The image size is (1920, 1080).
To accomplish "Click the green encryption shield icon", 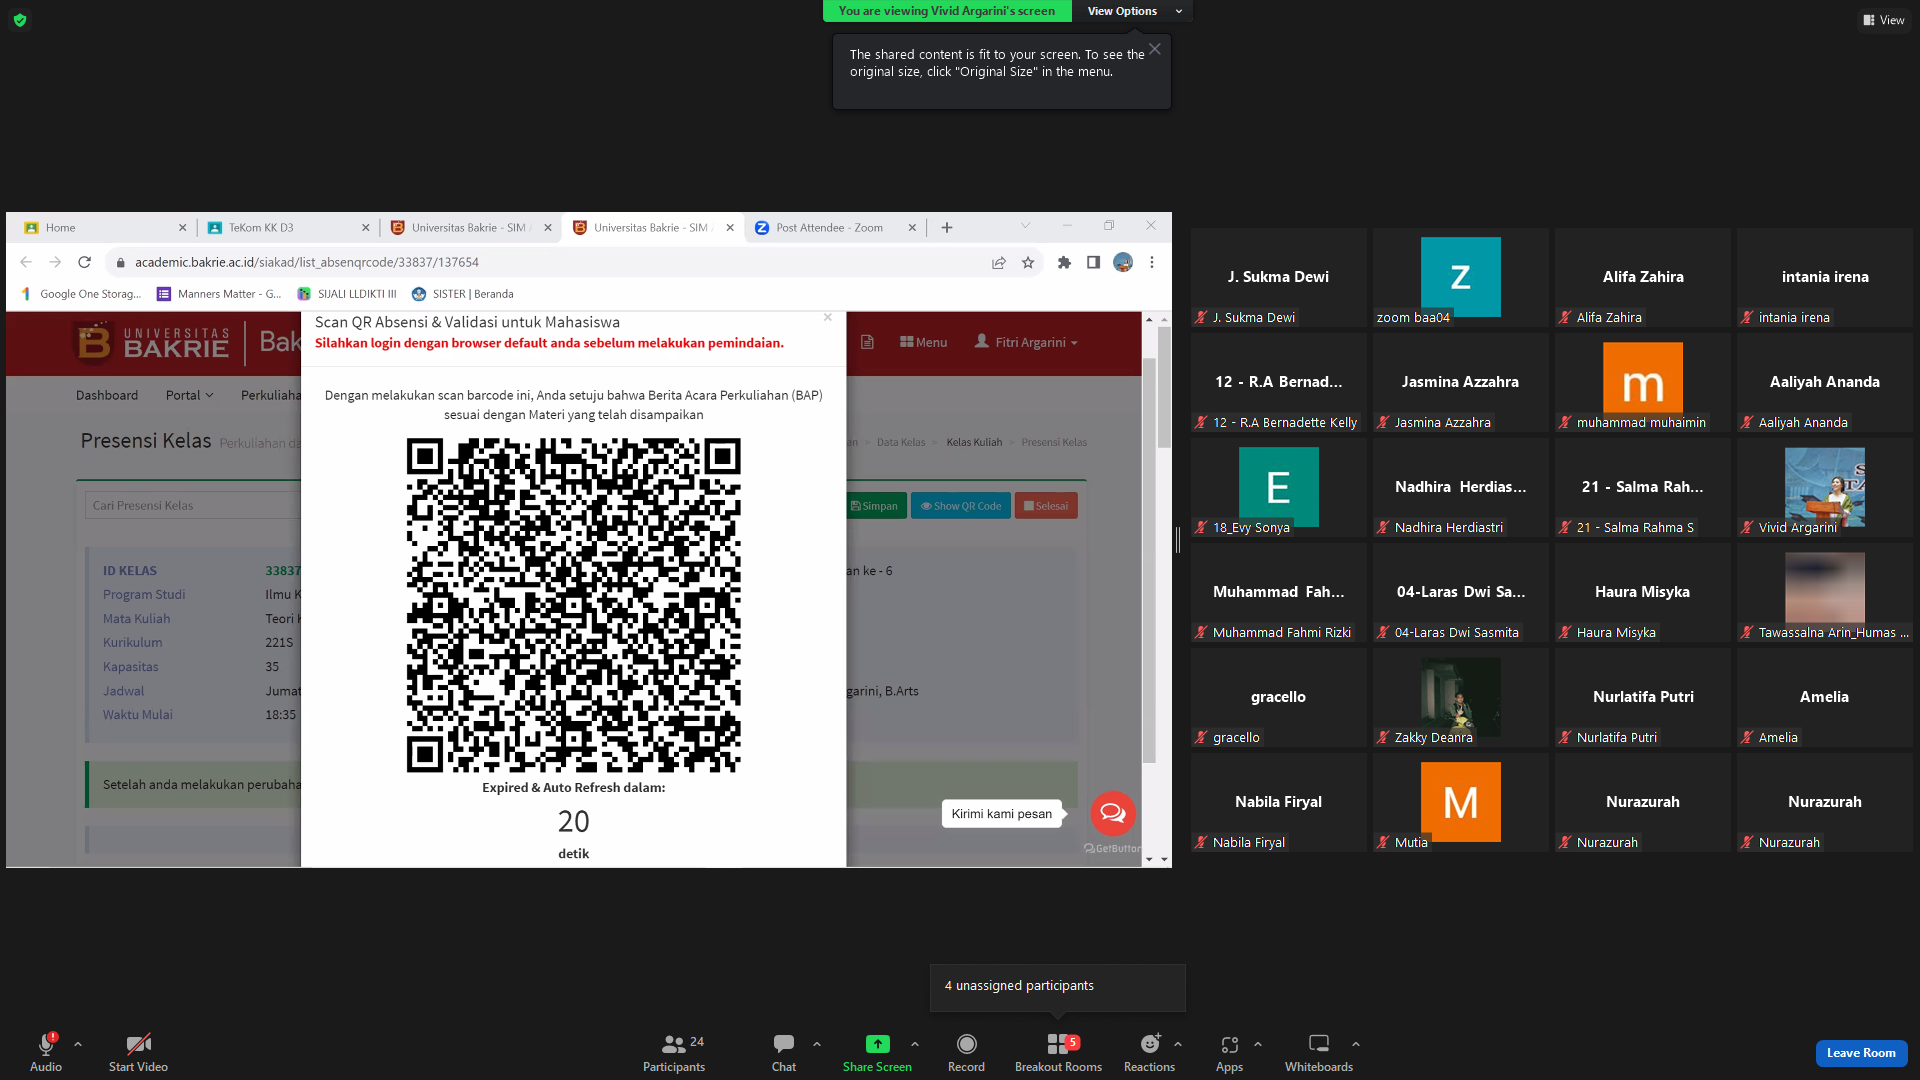I will coord(20,20).
